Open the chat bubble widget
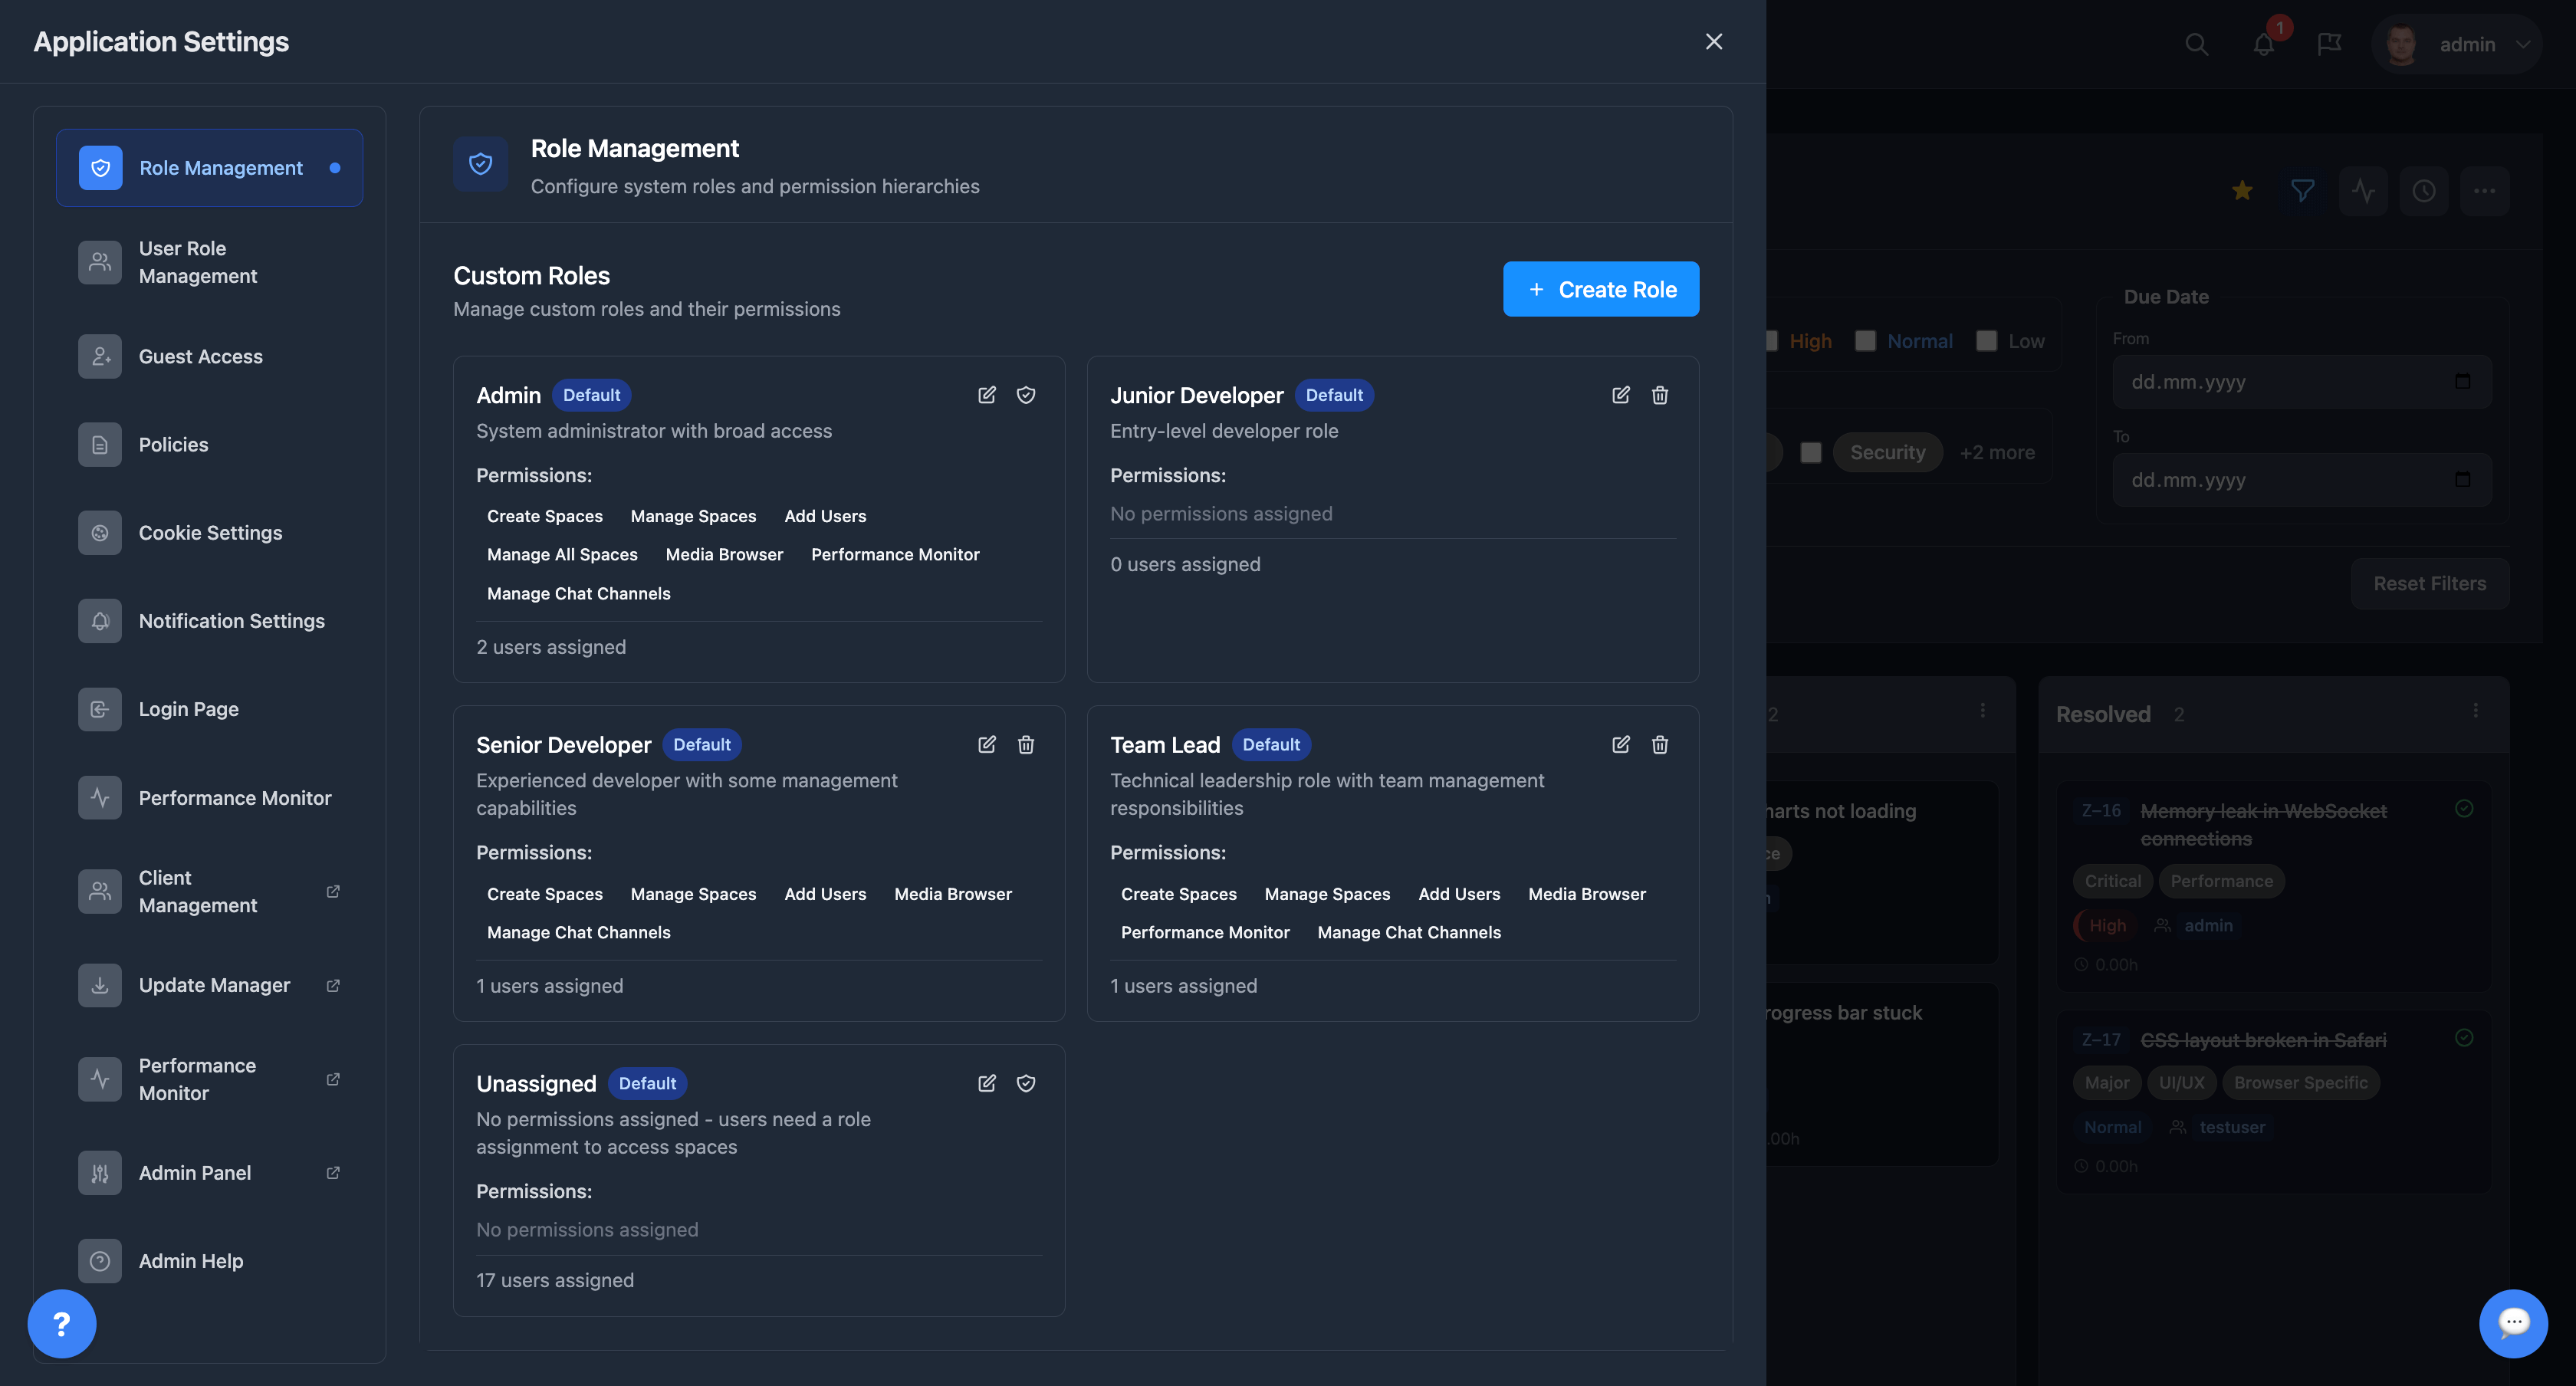 (x=2512, y=1323)
